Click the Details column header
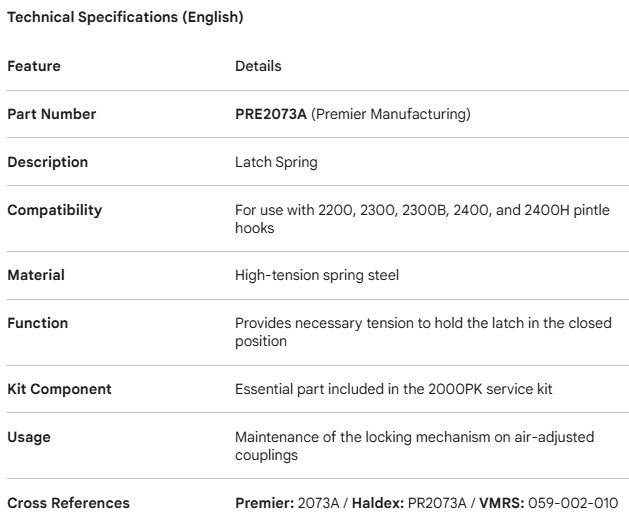 point(258,66)
